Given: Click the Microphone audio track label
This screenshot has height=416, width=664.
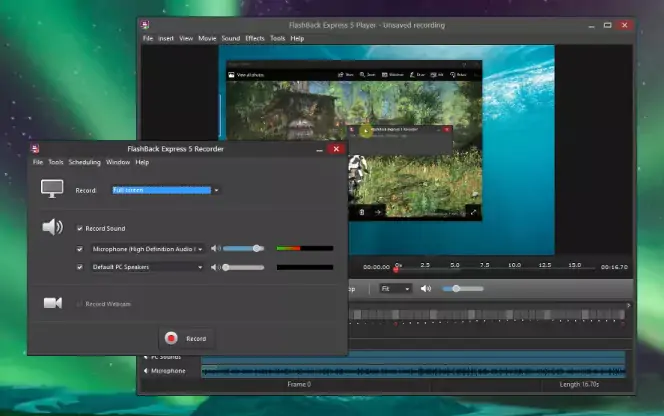Looking at the screenshot, I should tap(168, 371).
